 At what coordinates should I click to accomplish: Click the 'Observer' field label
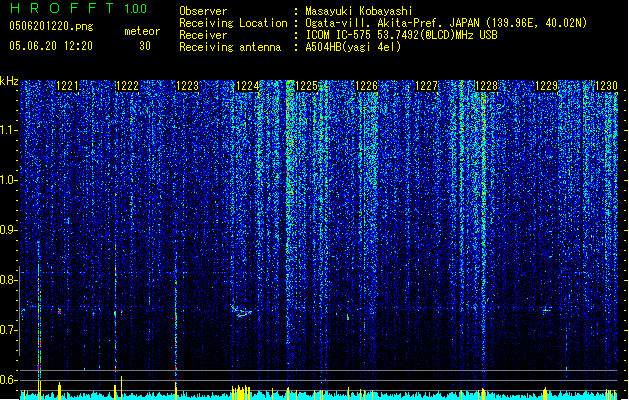point(203,11)
